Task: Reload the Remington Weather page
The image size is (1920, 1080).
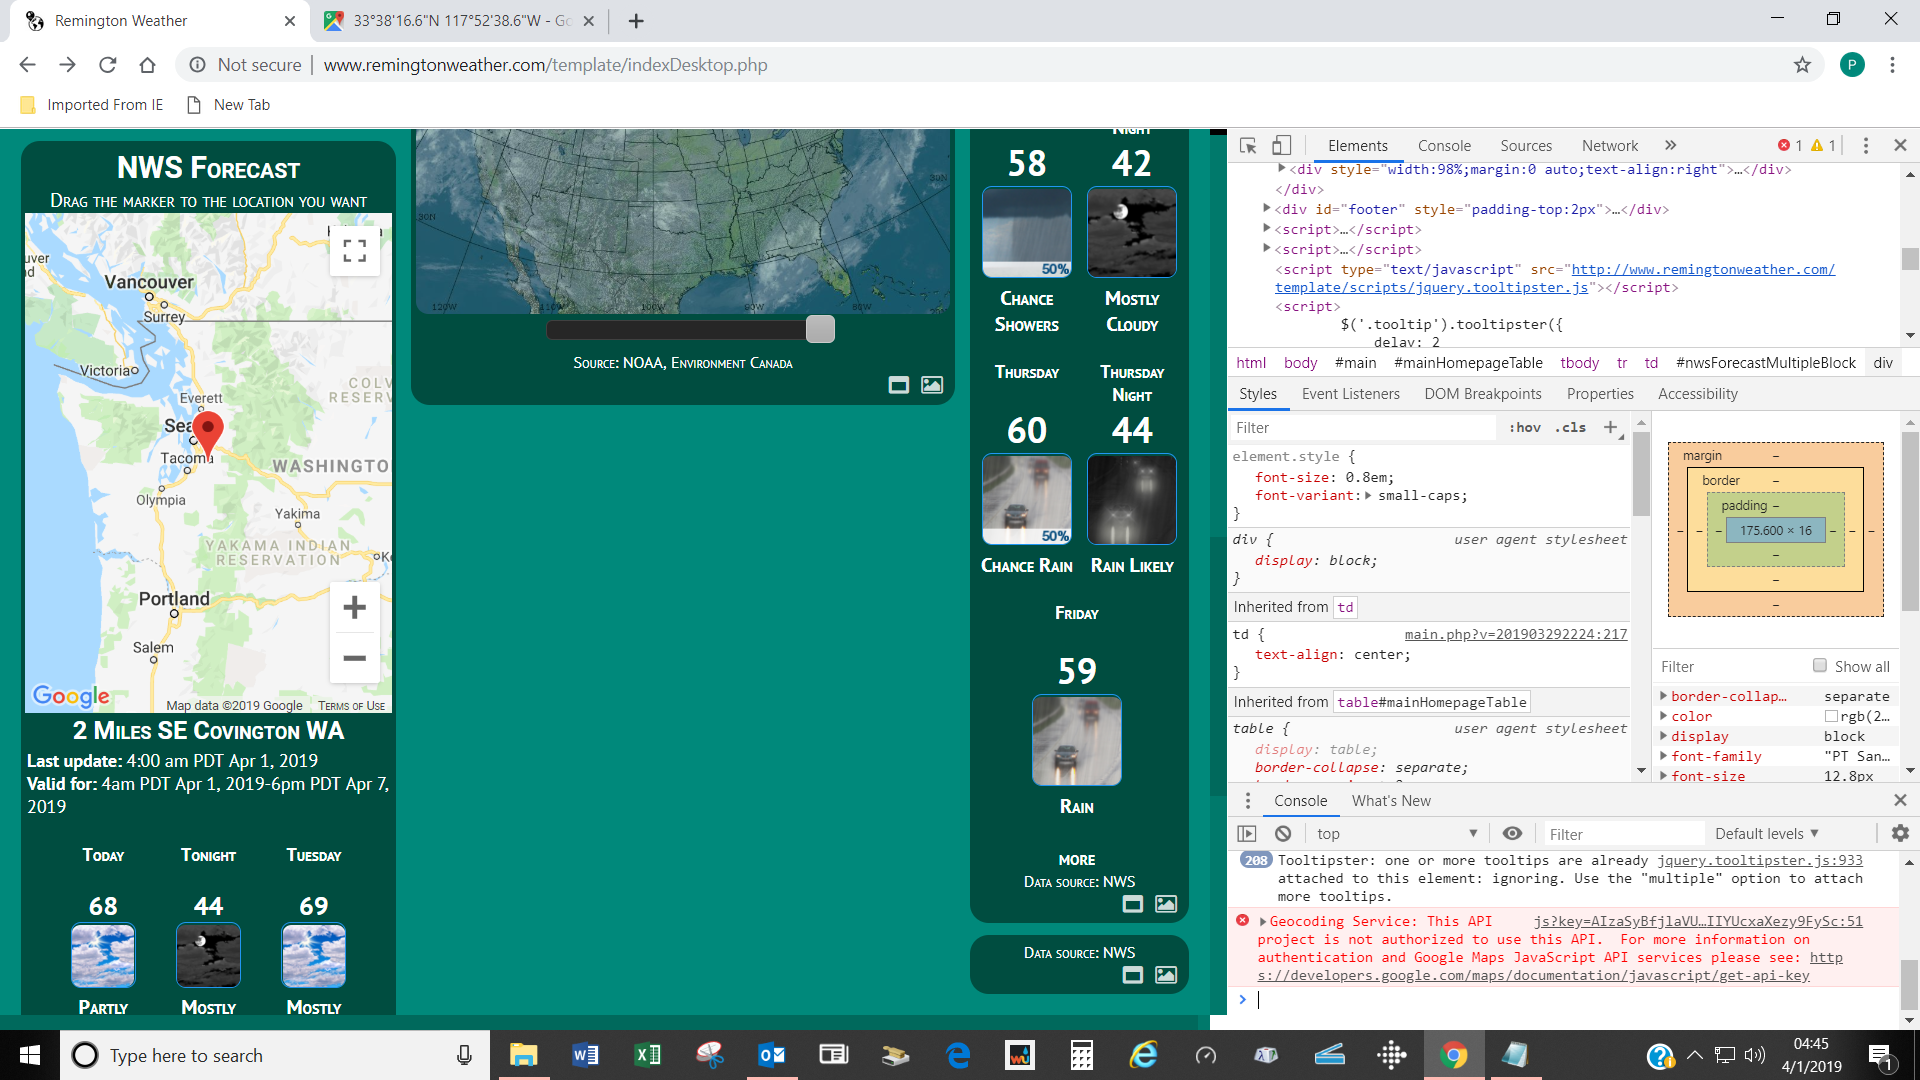Action: [x=108, y=65]
